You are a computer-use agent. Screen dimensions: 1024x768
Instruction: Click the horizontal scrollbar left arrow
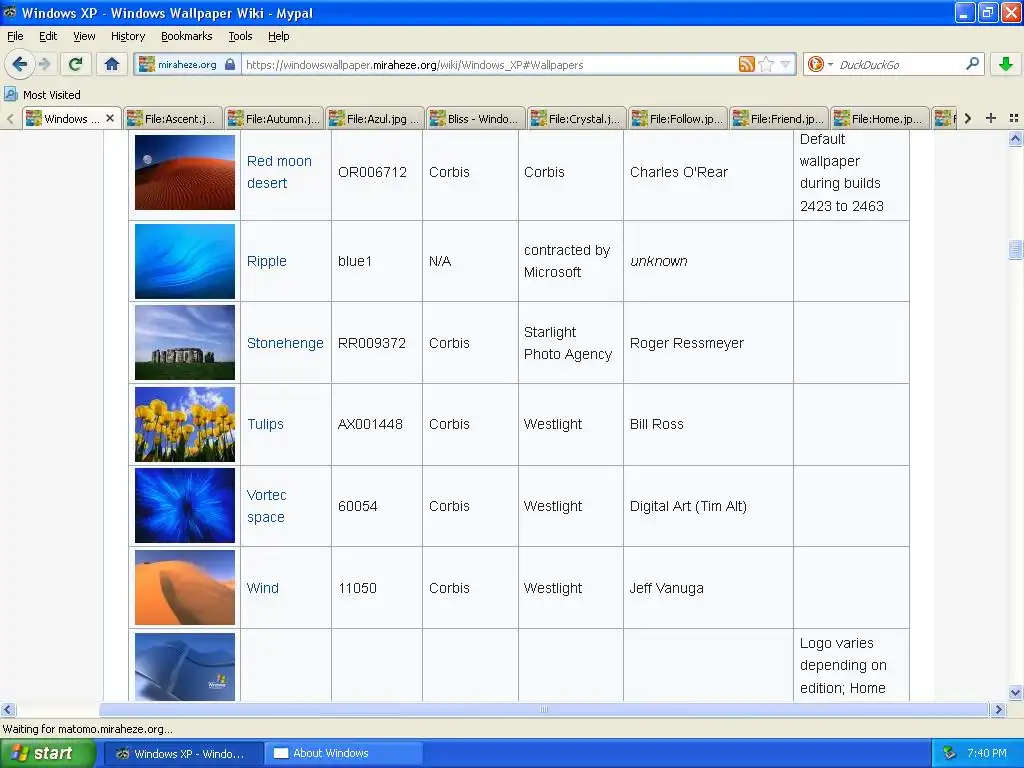point(8,709)
